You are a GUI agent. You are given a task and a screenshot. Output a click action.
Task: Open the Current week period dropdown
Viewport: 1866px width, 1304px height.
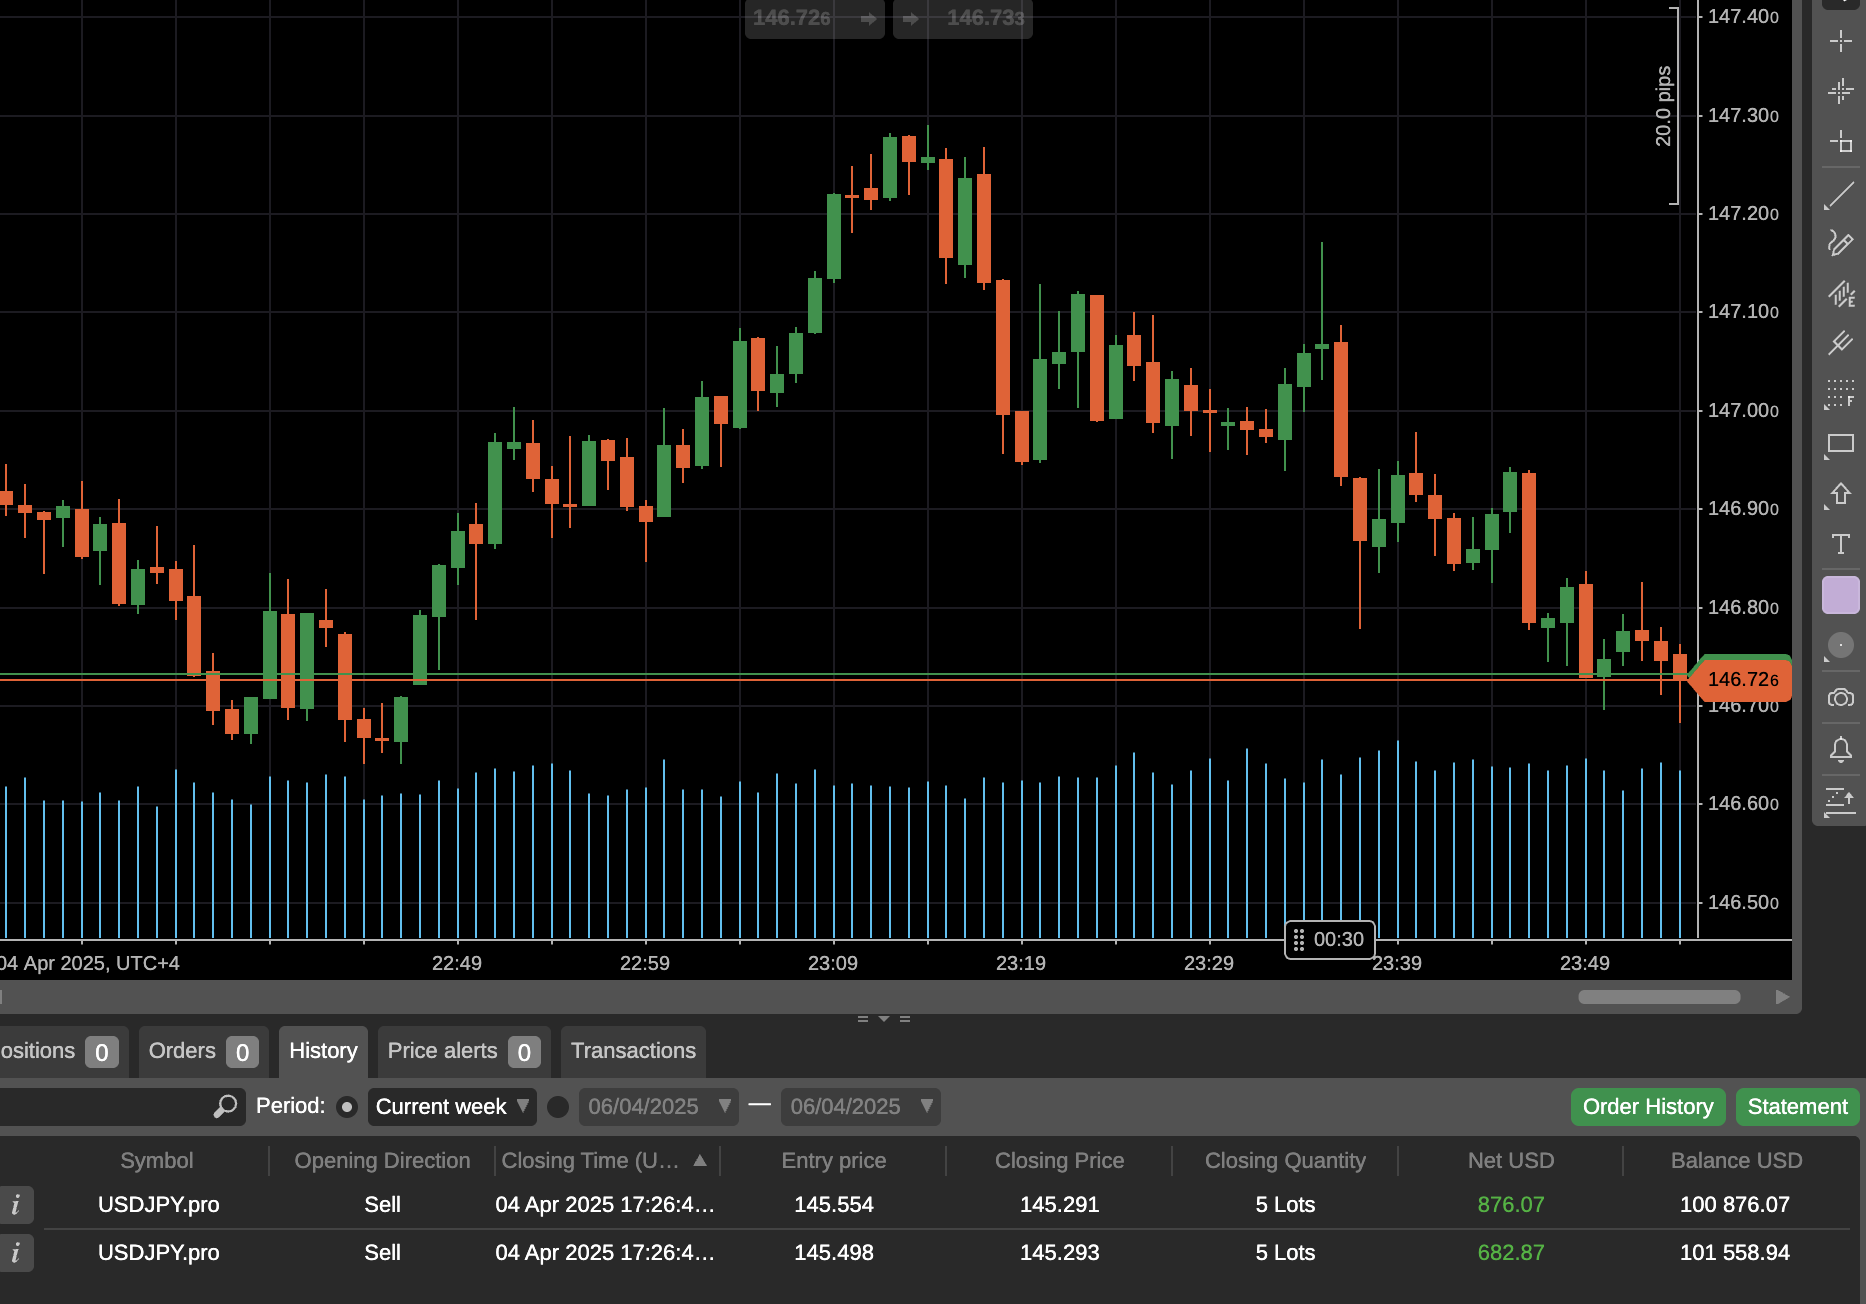tap(452, 1107)
